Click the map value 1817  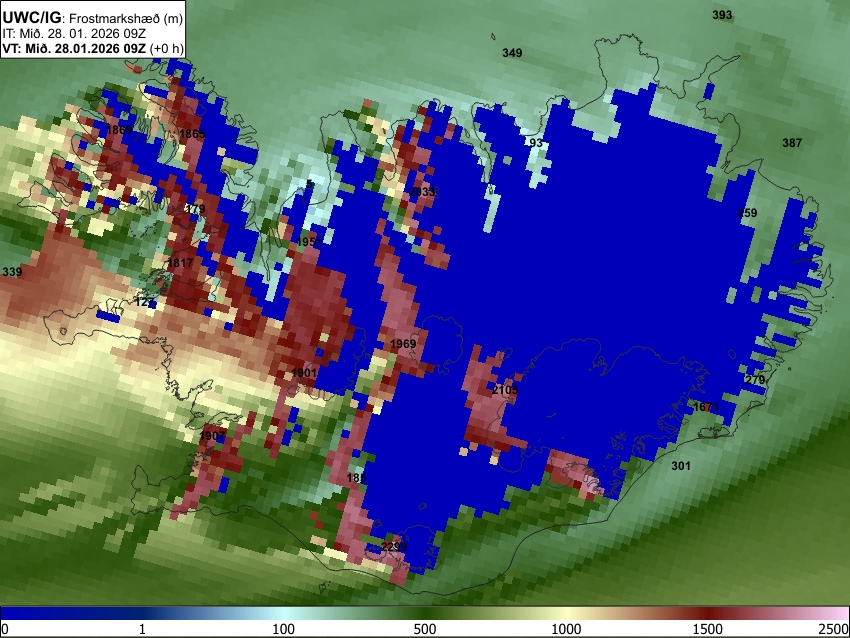click(180, 263)
